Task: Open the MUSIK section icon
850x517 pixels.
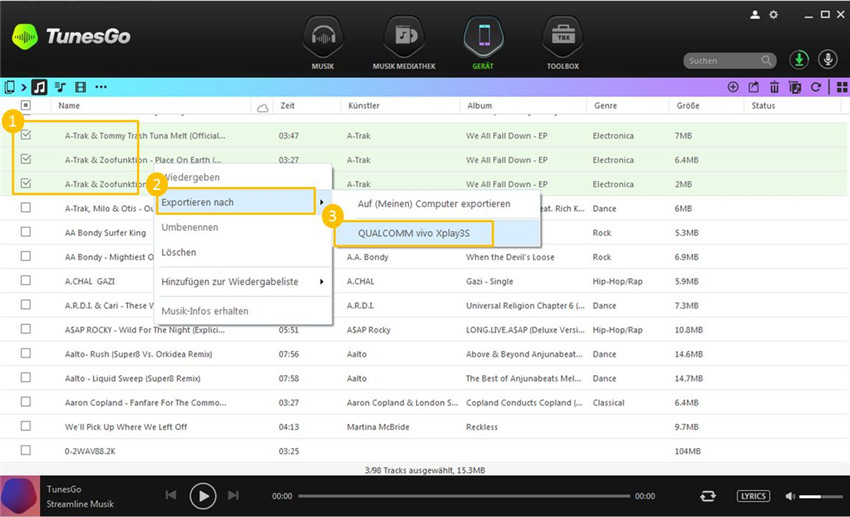Action: tap(323, 37)
